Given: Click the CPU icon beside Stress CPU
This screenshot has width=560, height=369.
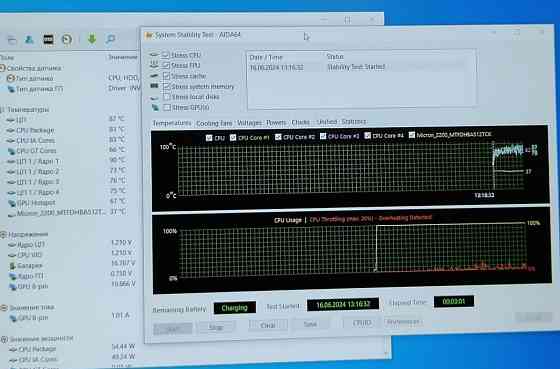Looking at the screenshot, I should pos(154,55).
